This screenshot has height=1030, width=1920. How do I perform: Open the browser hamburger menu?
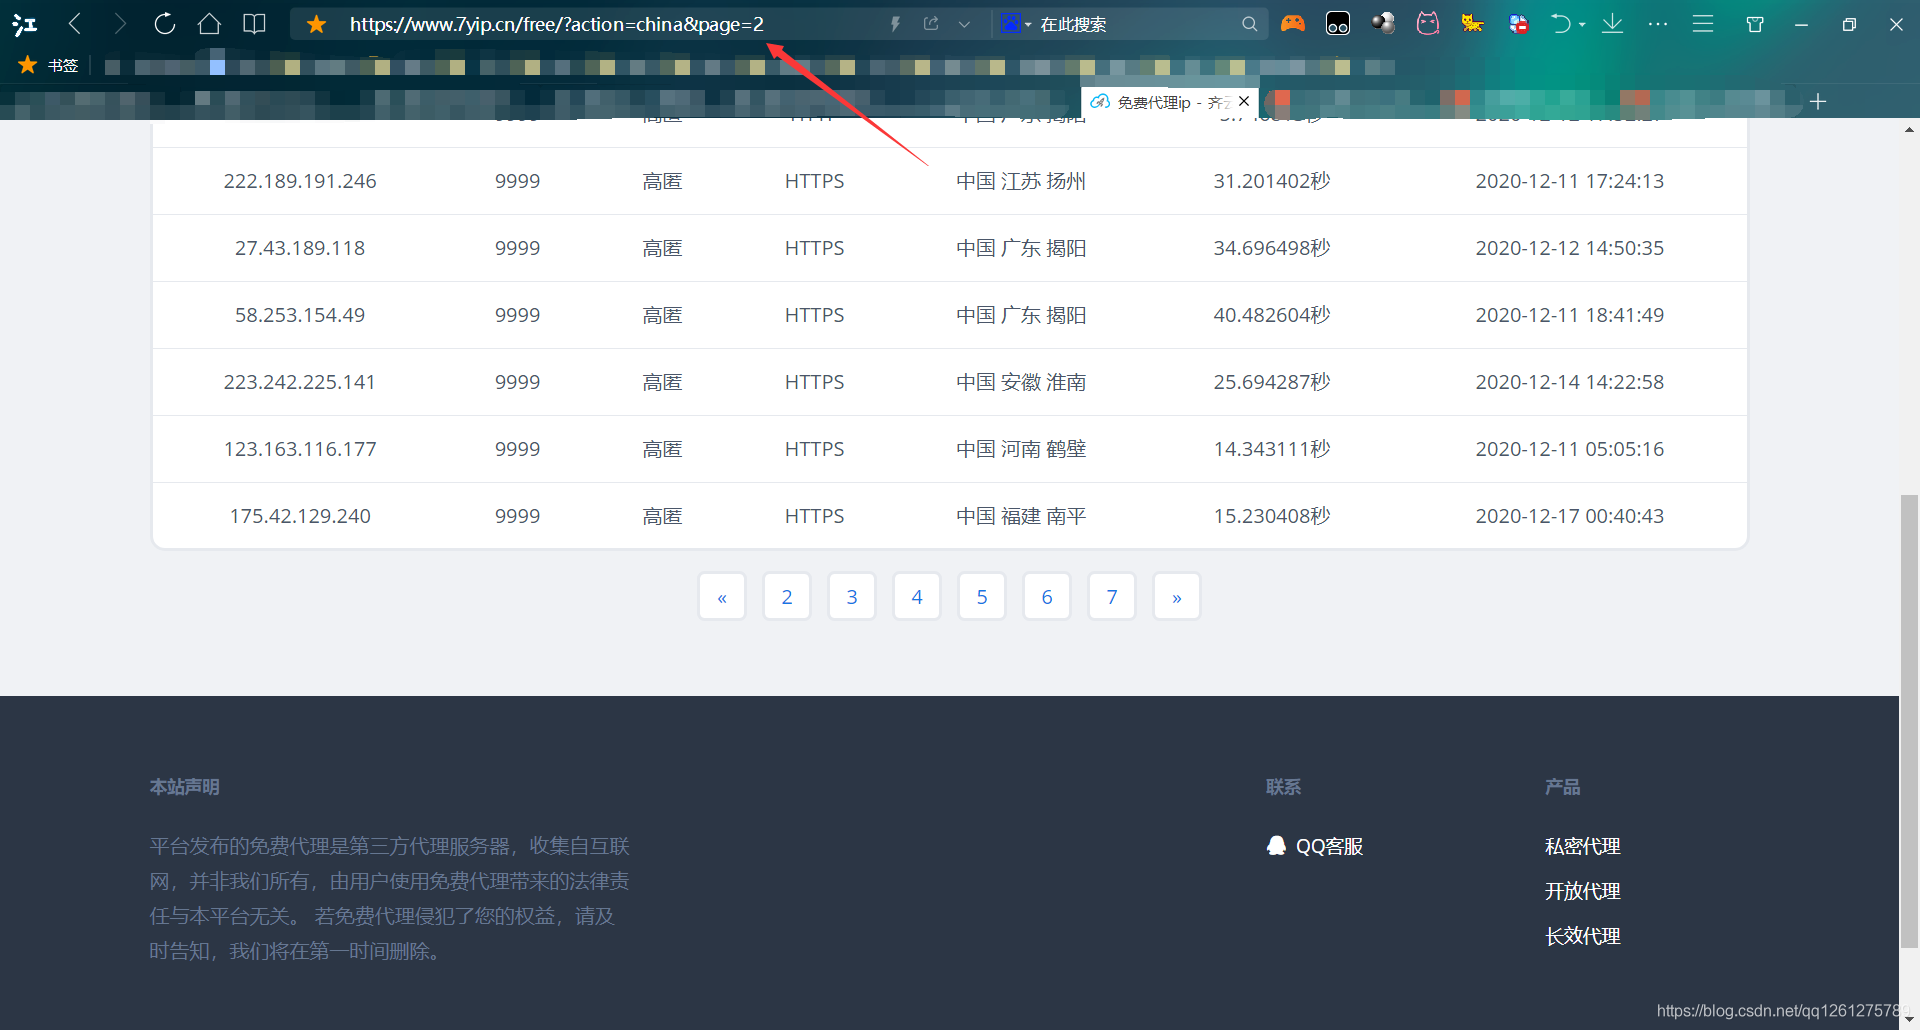(1703, 23)
